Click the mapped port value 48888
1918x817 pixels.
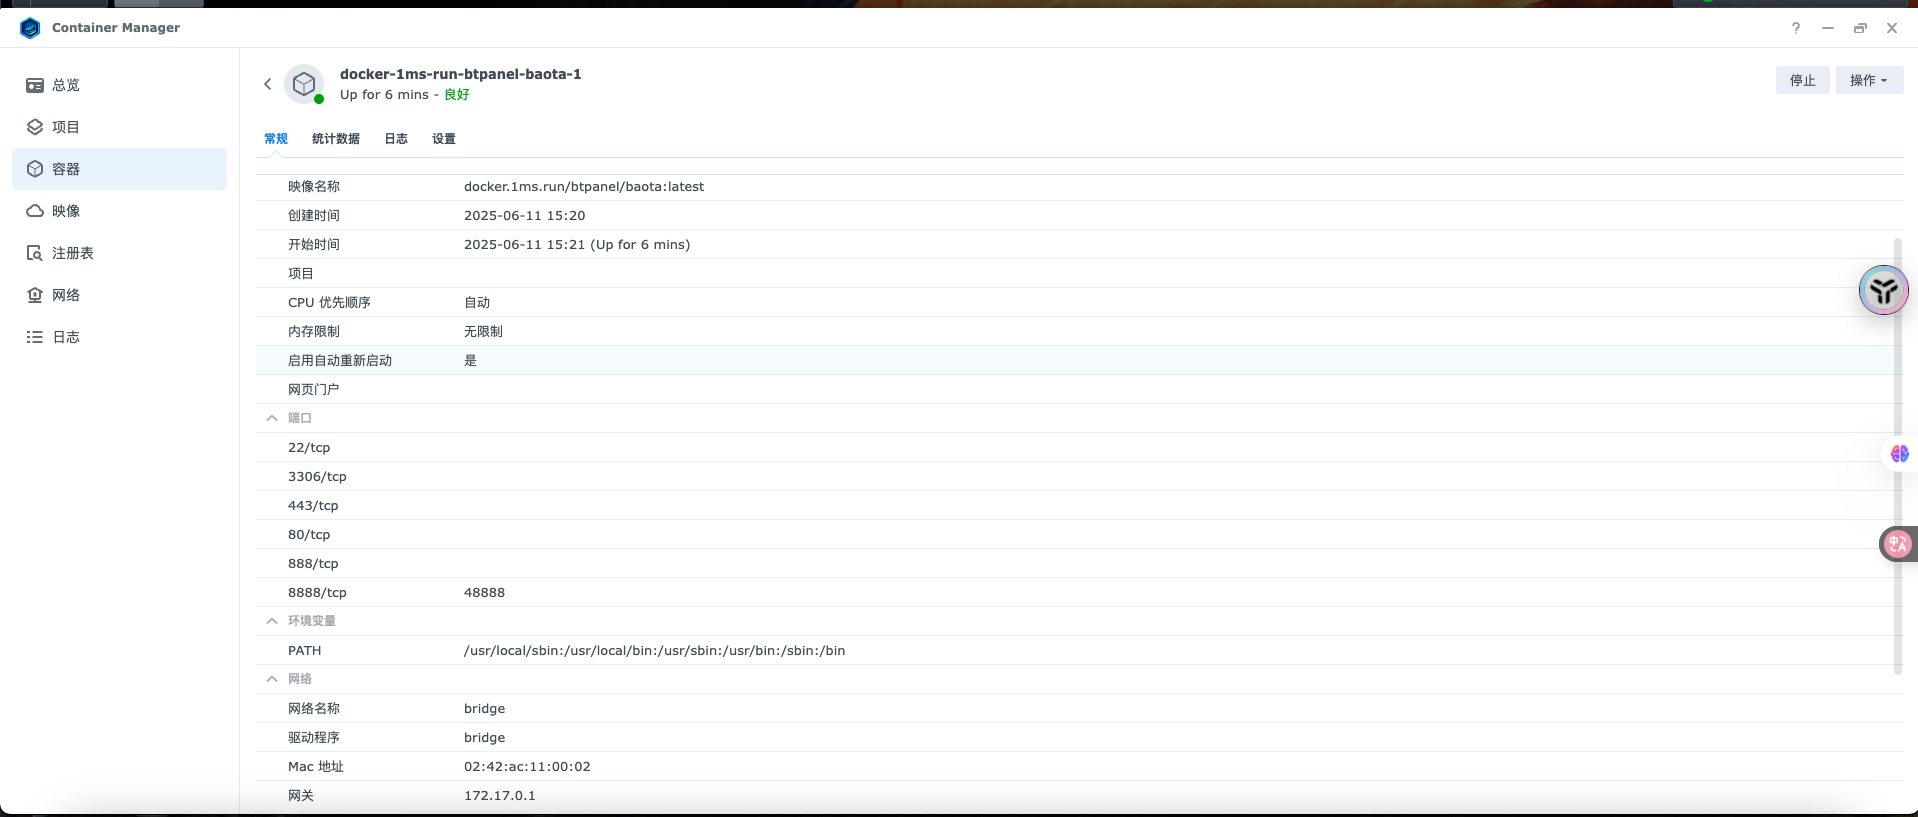[x=484, y=593]
